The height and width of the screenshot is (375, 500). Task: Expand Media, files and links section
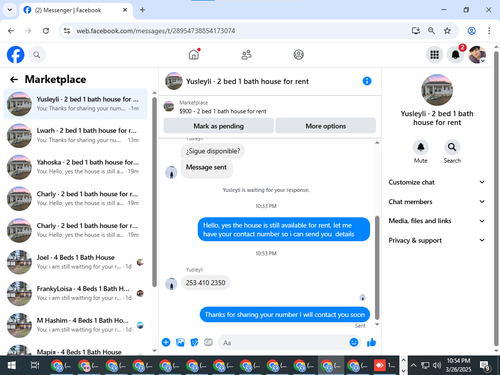(x=436, y=221)
